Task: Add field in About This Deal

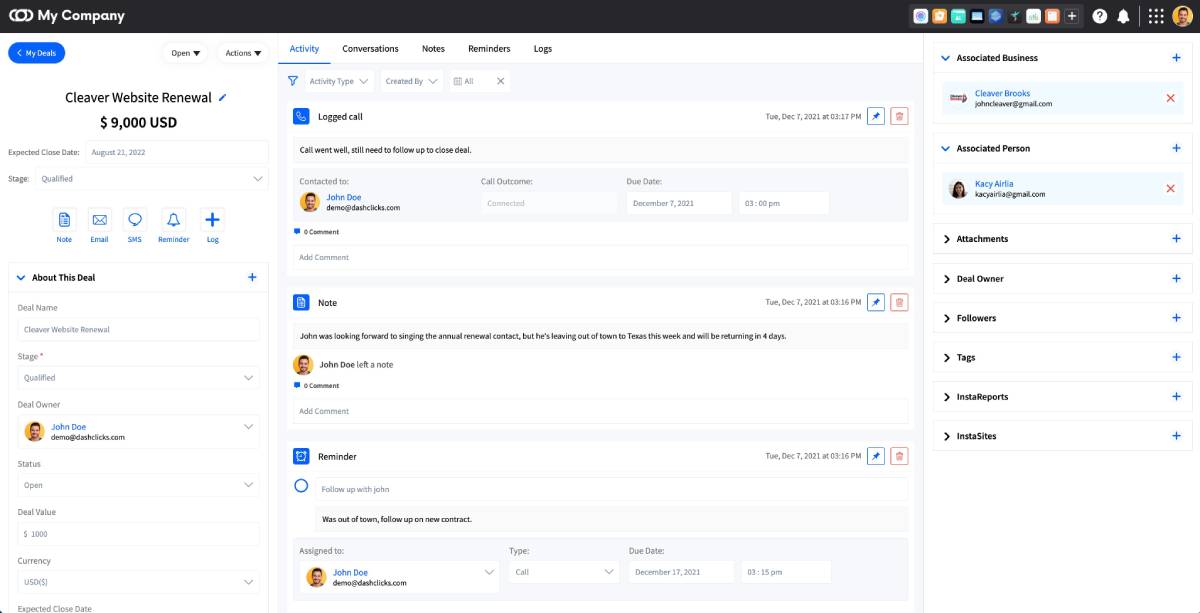Action: 252,277
